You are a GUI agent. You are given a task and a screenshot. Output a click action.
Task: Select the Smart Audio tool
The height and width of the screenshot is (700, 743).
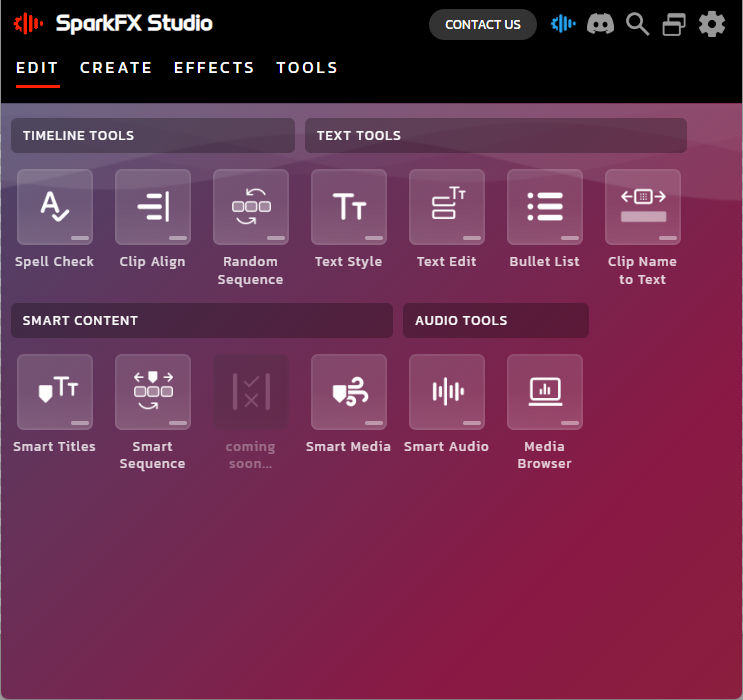coord(447,392)
